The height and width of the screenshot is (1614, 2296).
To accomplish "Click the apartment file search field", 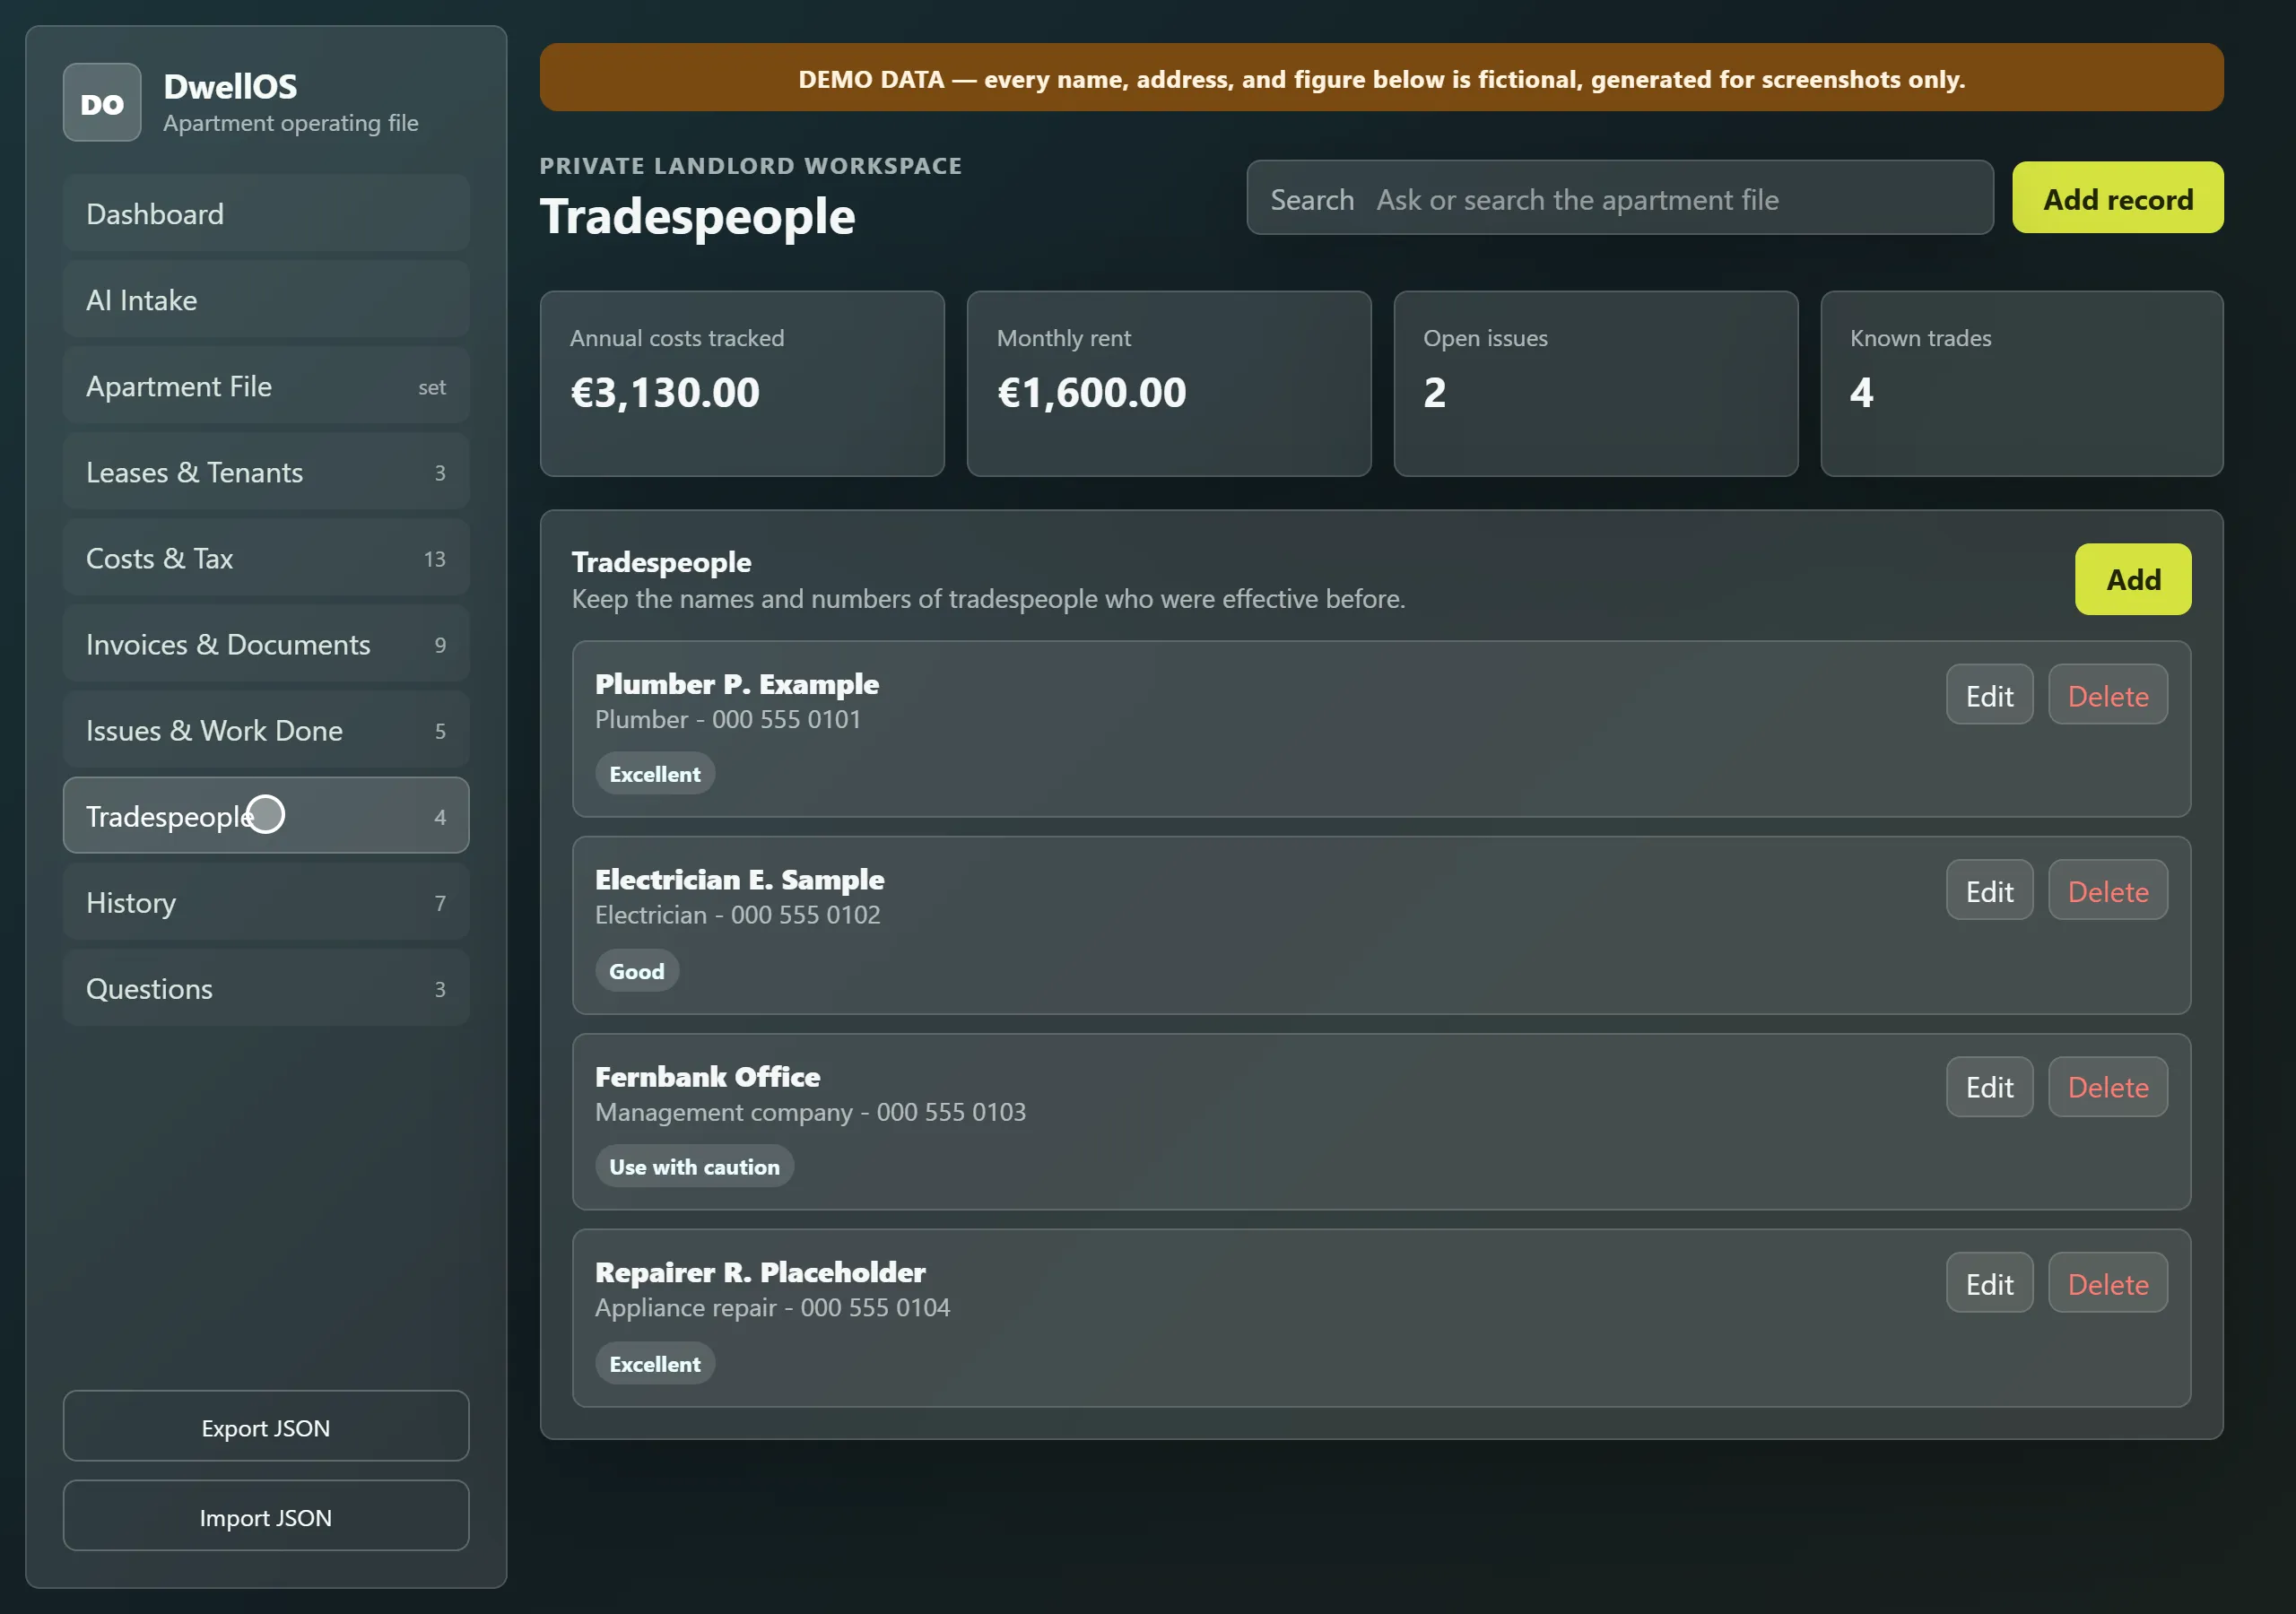I will pos(1619,199).
